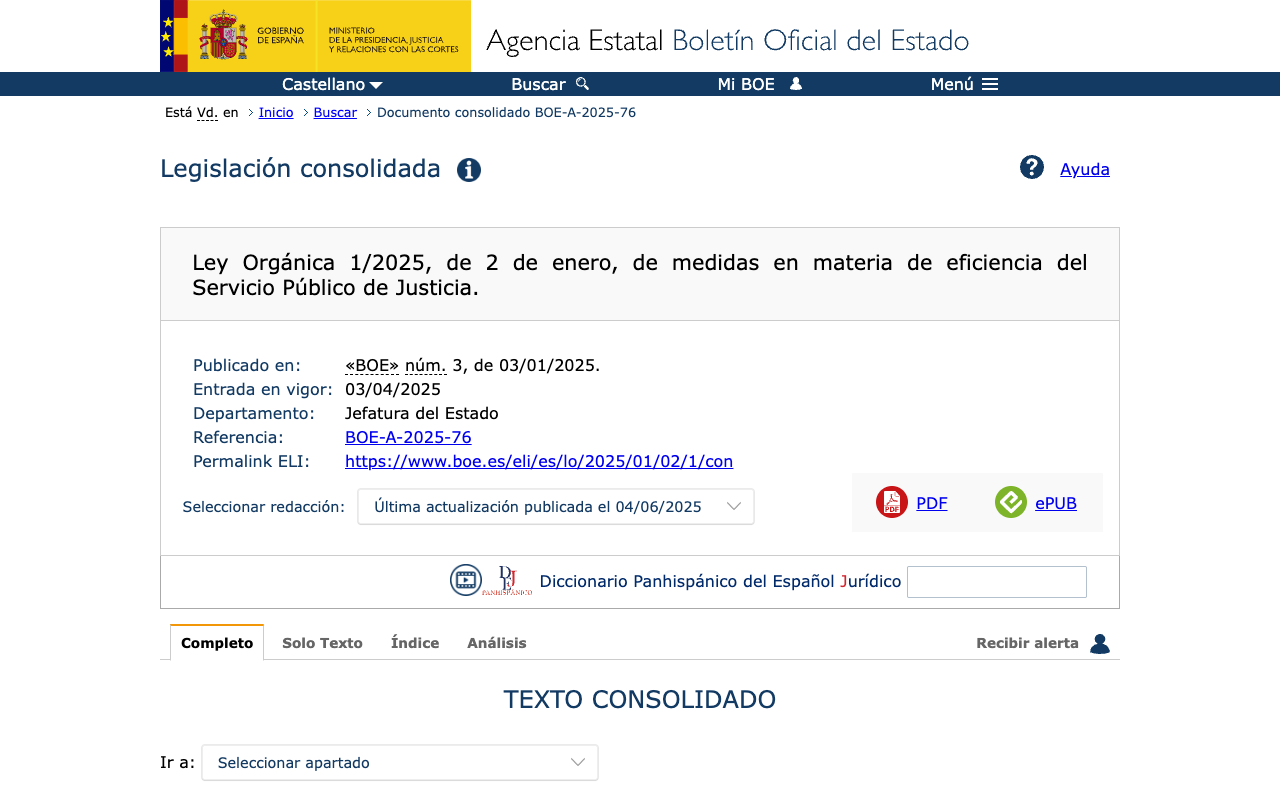1280x800 pixels.
Task: Click the info icon next to Legislación consolidada
Action: coord(469,170)
